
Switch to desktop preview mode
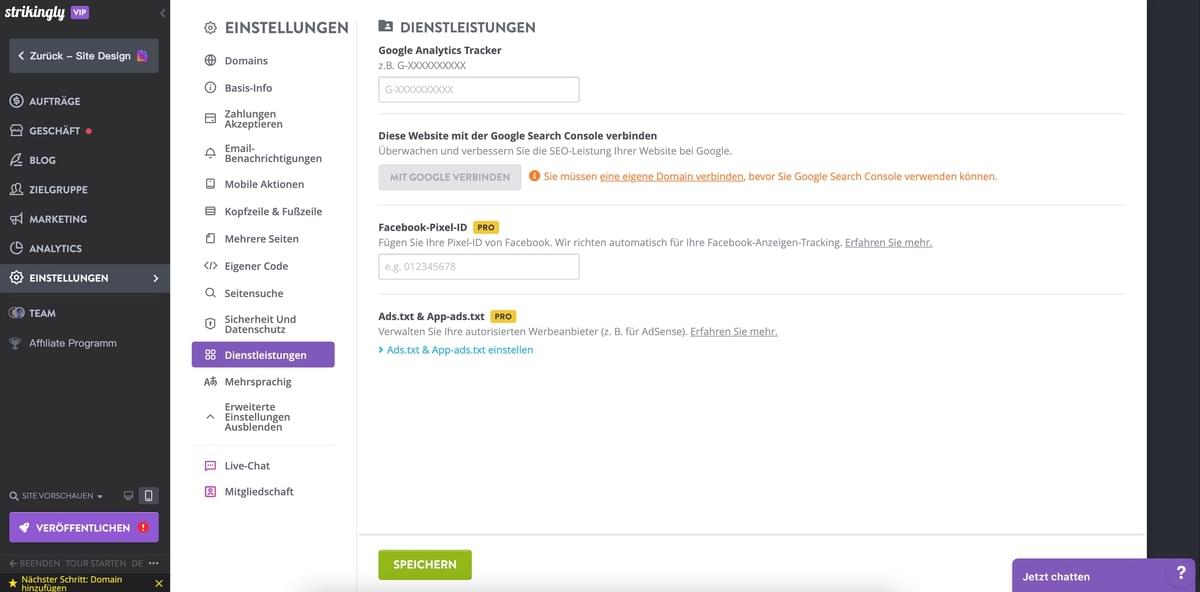click(x=128, y=495)
